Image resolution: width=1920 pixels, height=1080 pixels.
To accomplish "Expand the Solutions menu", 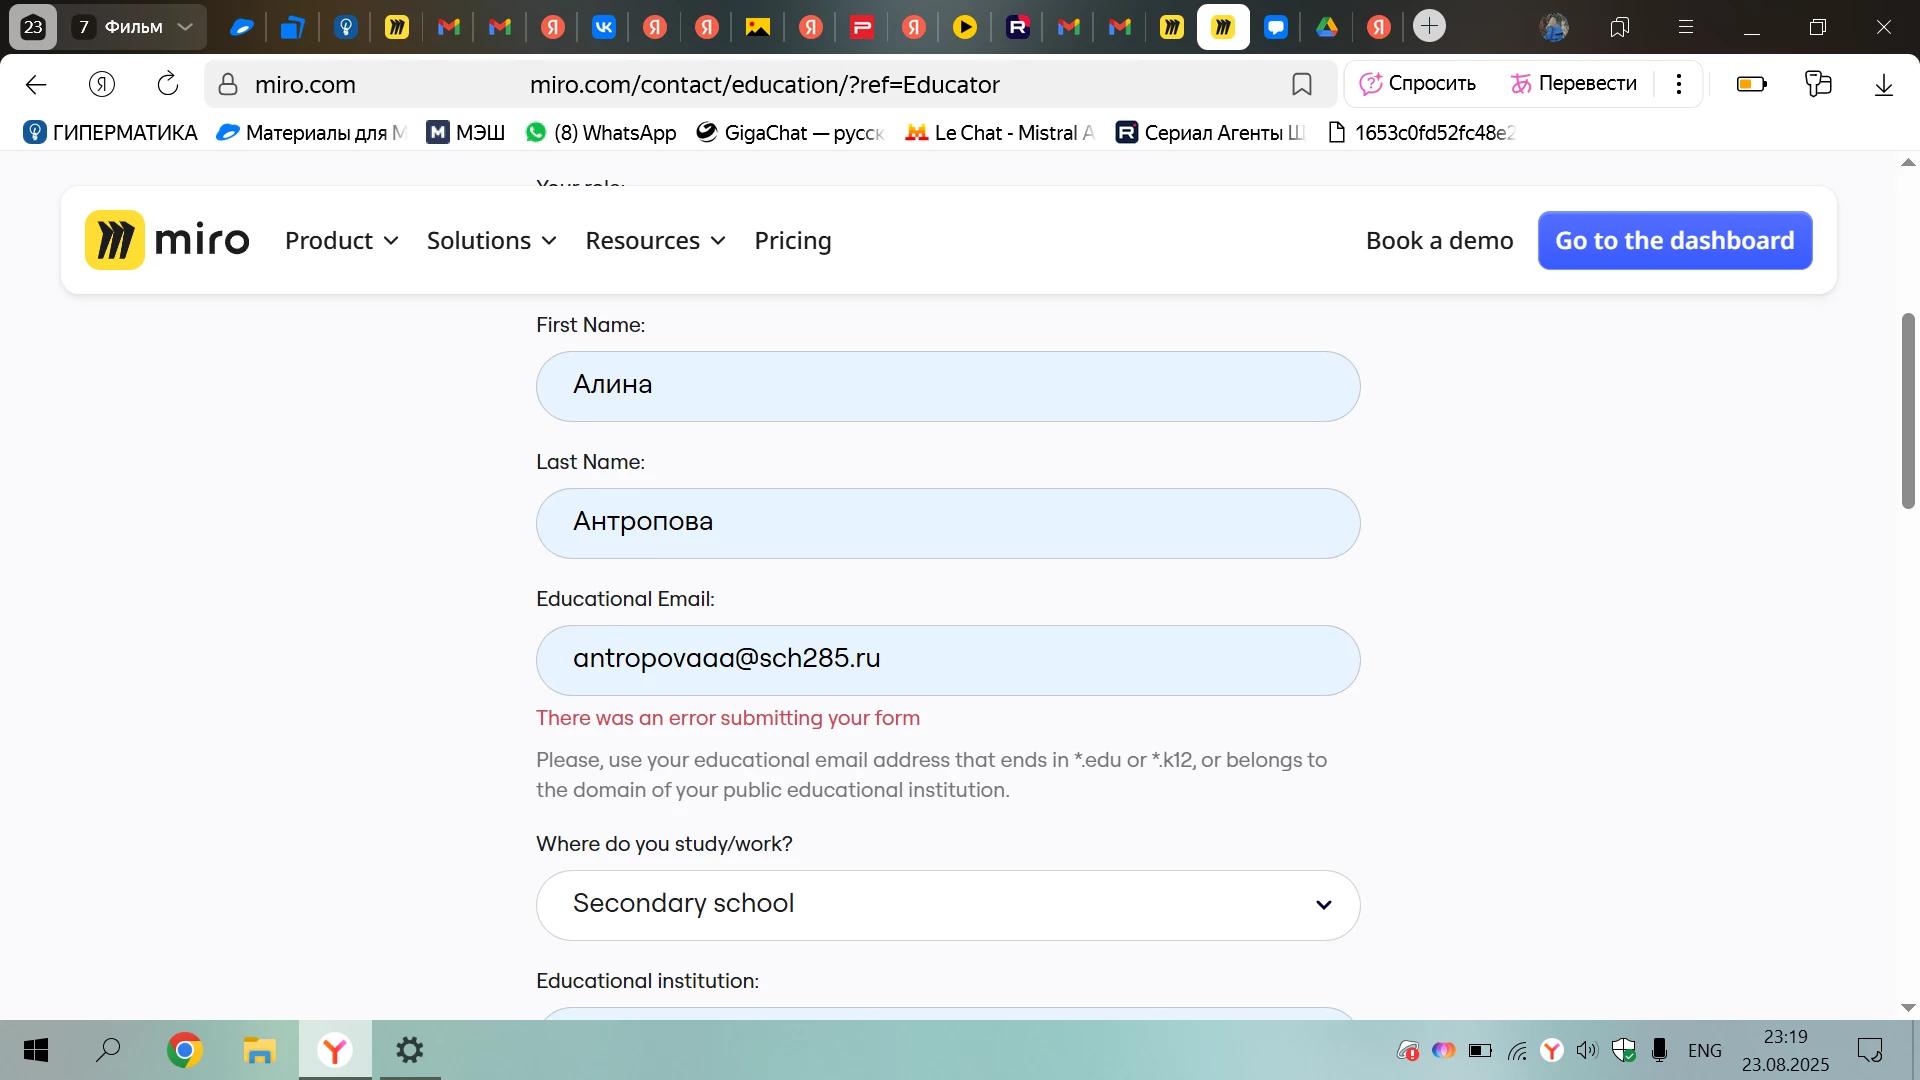I will tap(492, 241).
